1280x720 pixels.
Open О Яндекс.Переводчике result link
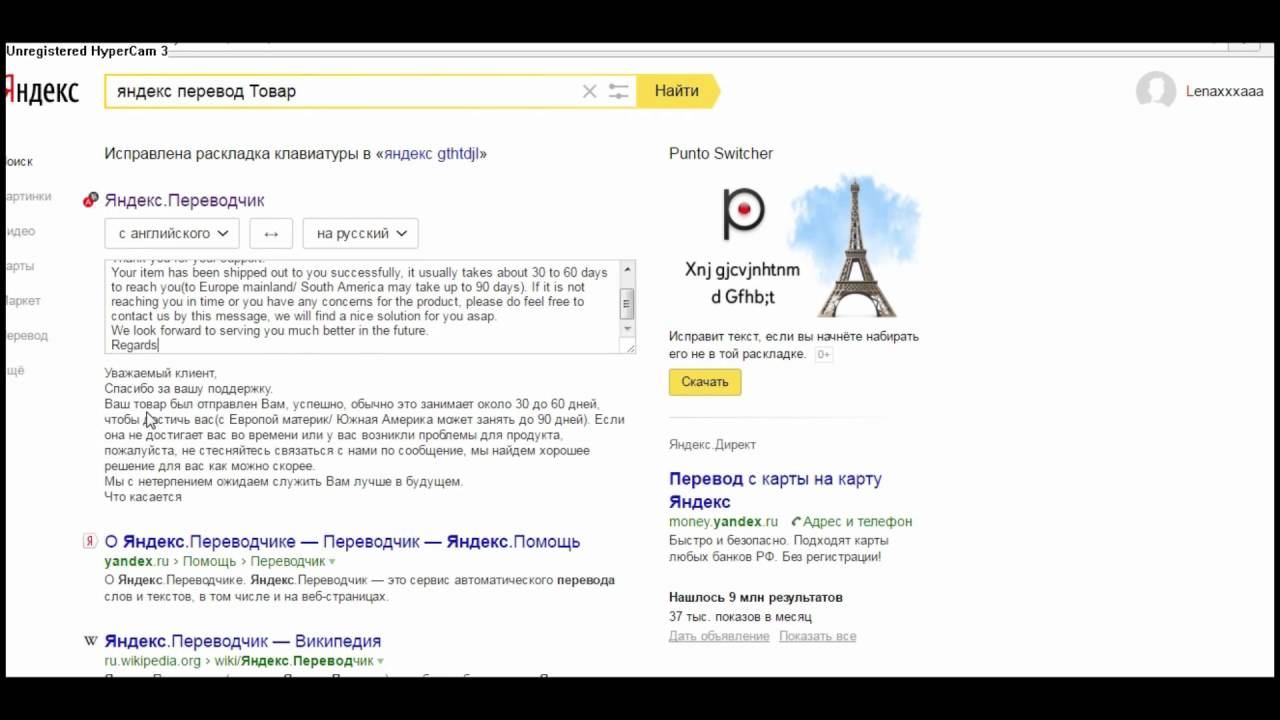pyautogui.click(x=342, y=542)
